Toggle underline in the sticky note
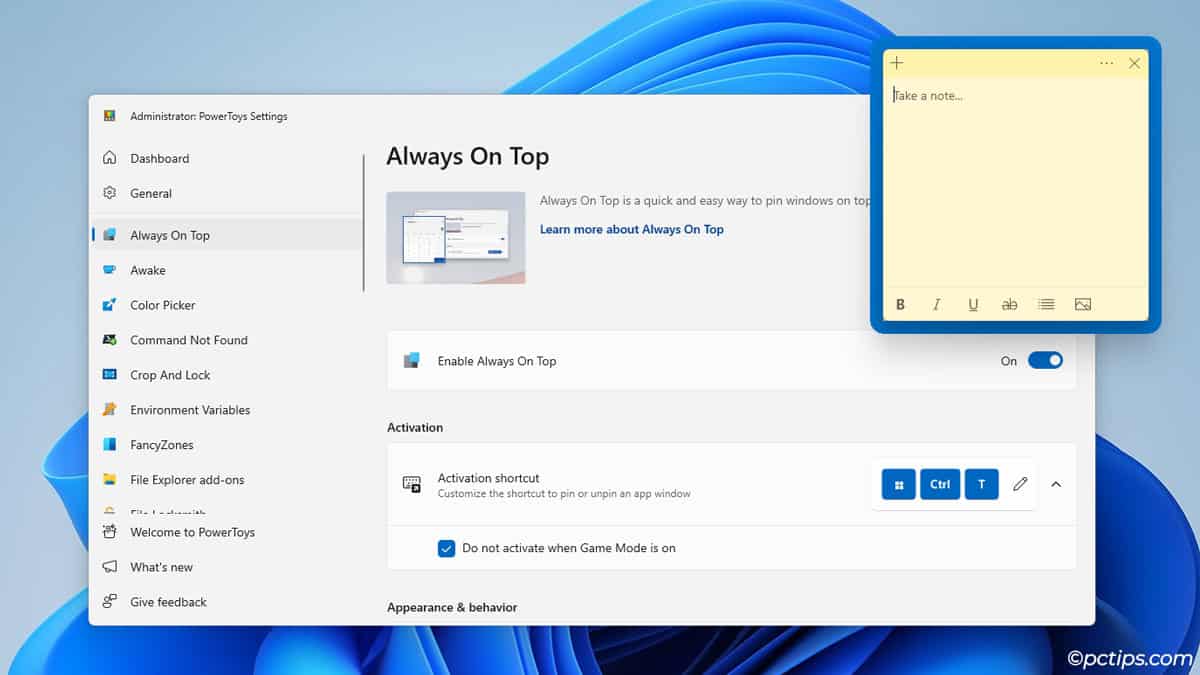1200x675 pixels. (973, 304)
